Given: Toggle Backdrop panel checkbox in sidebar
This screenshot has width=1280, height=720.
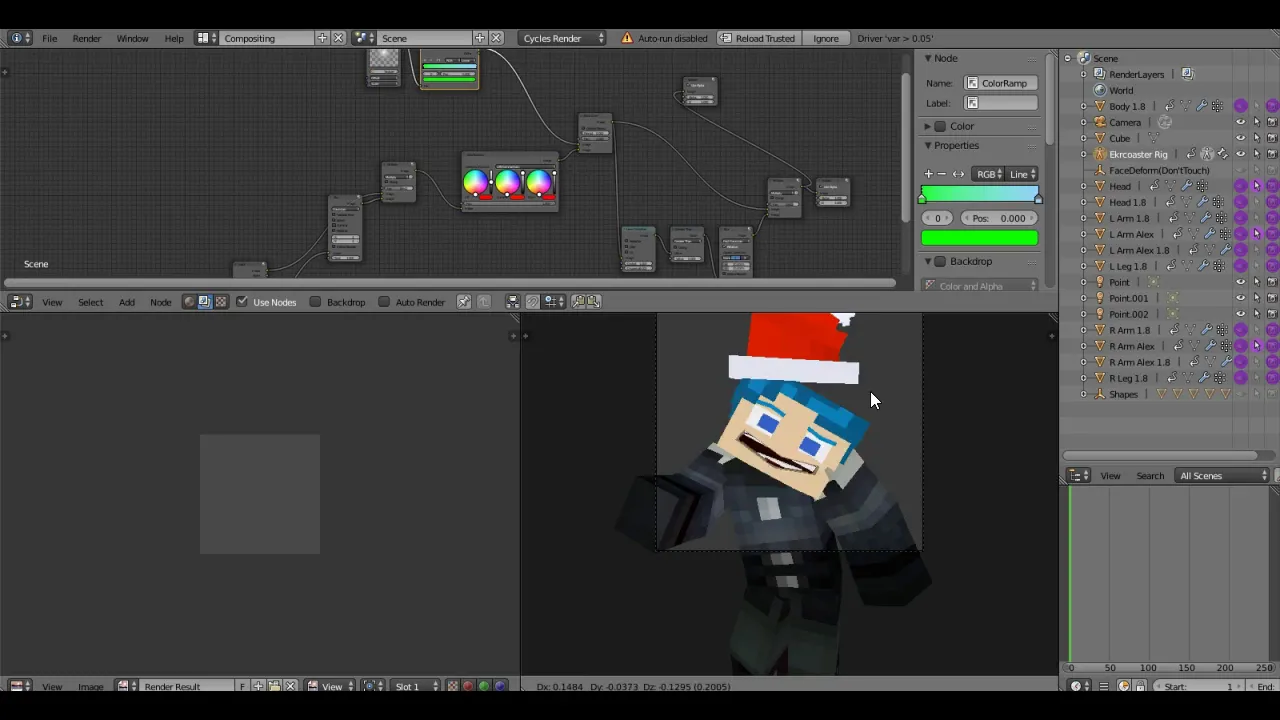Looking at the screenshot, I should click(940, 262).
